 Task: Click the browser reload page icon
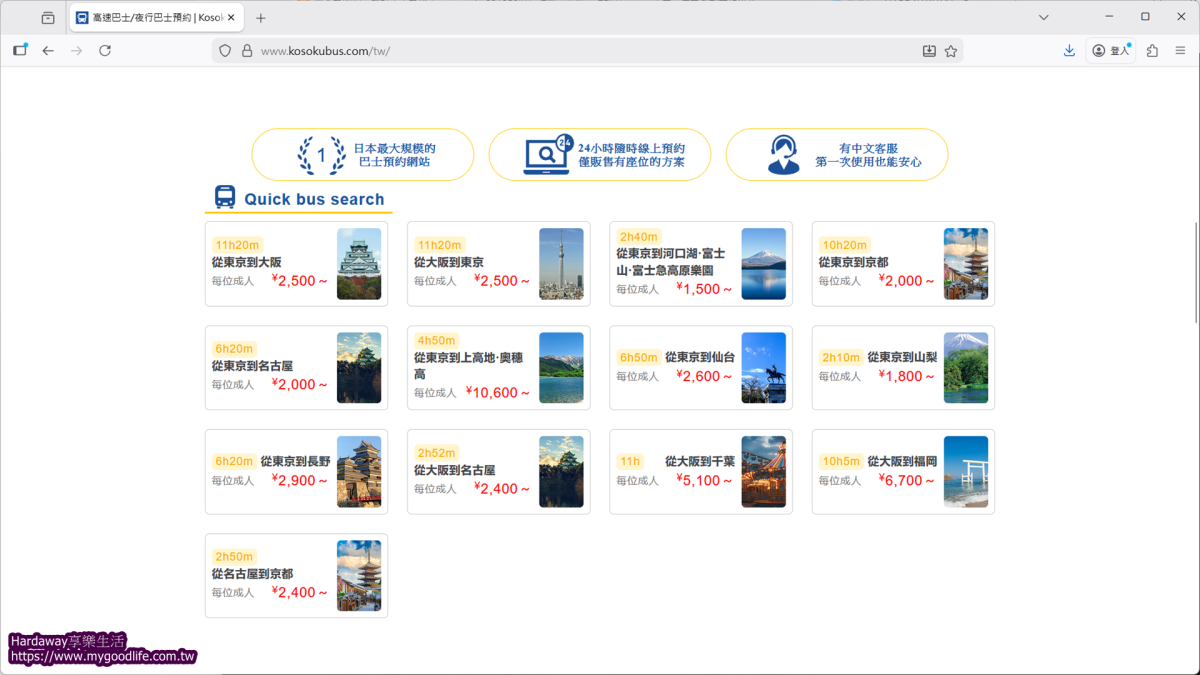105,51
